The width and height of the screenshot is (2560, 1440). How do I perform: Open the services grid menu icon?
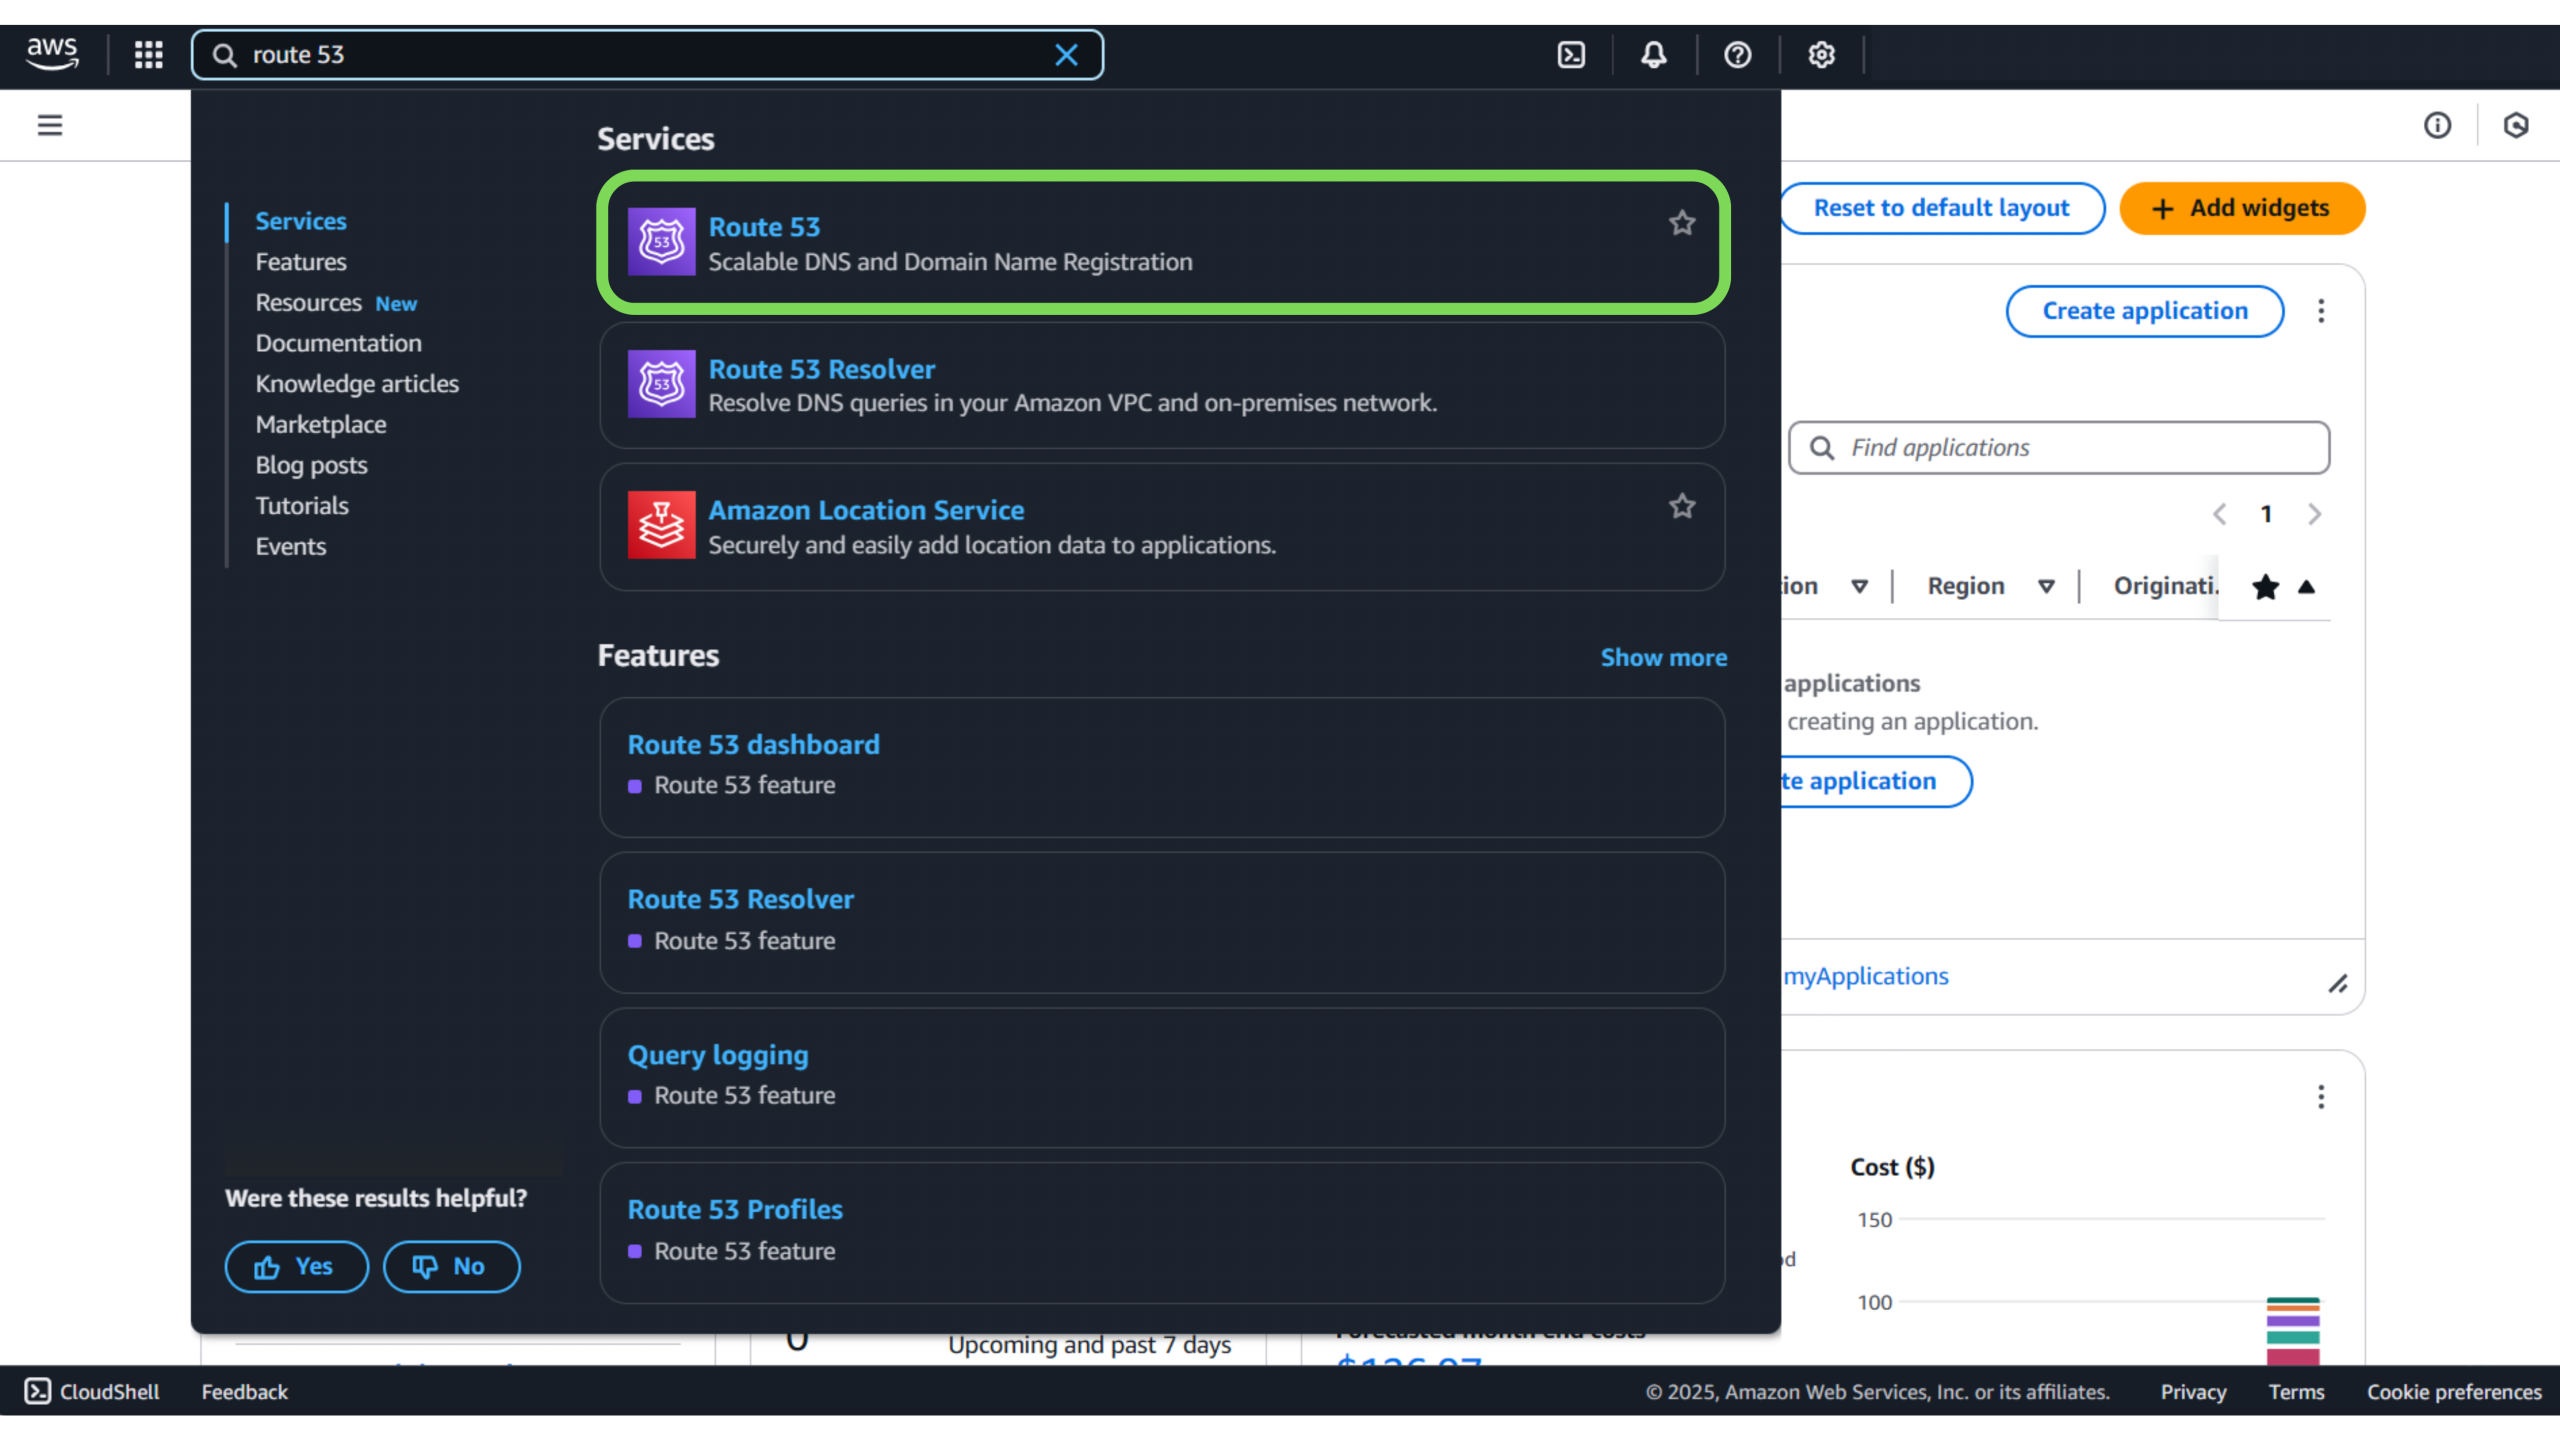click(148, 54)
